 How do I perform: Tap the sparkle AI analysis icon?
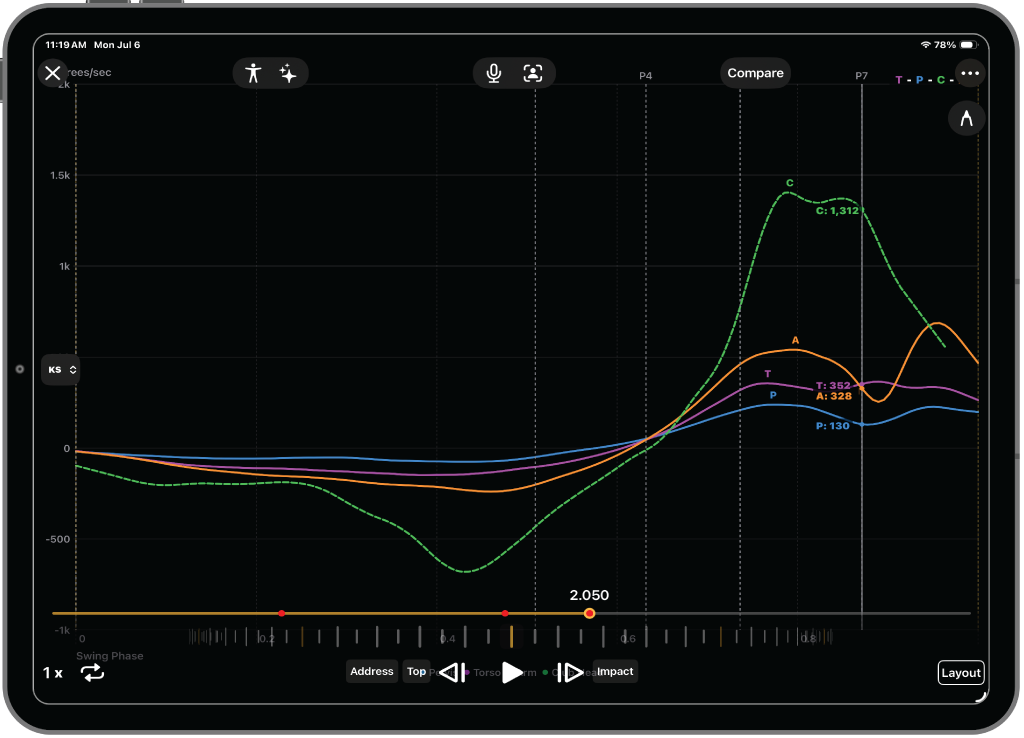[x=288, y=73]
